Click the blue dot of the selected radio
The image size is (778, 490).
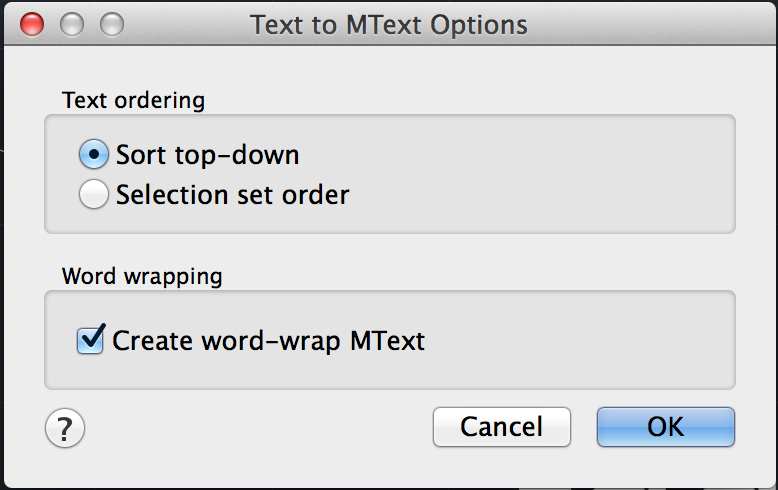pyautogui.click(x=94, y=155)
